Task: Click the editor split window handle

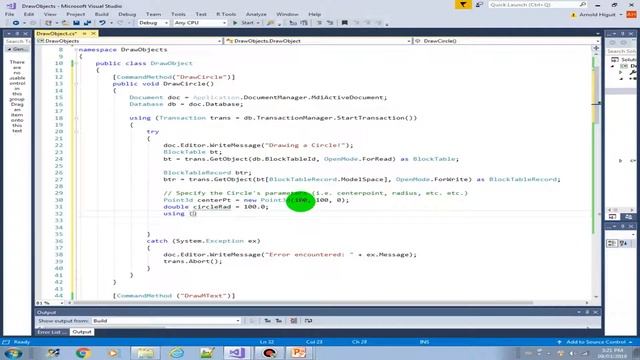Action: (596, 48)
